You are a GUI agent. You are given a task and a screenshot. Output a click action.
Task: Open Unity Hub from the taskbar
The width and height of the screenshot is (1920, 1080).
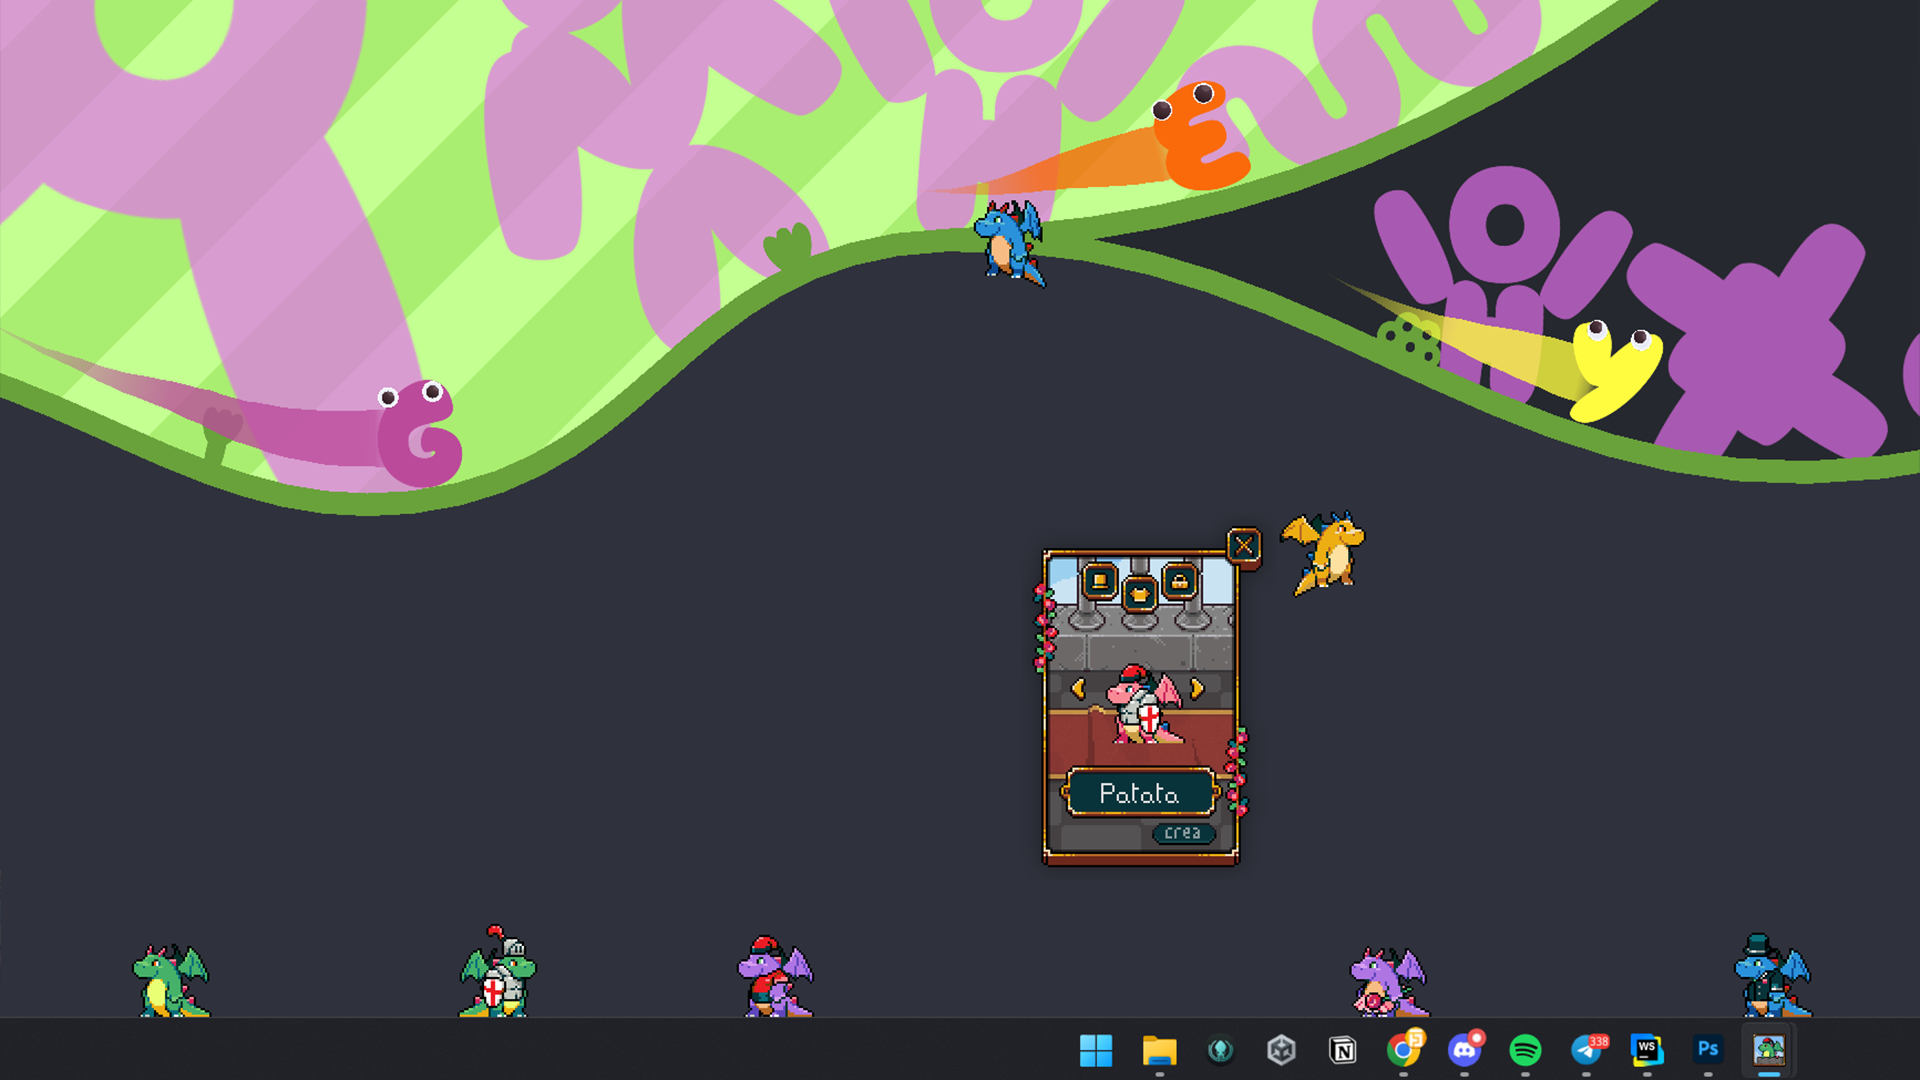(x=1281, y=1050)
